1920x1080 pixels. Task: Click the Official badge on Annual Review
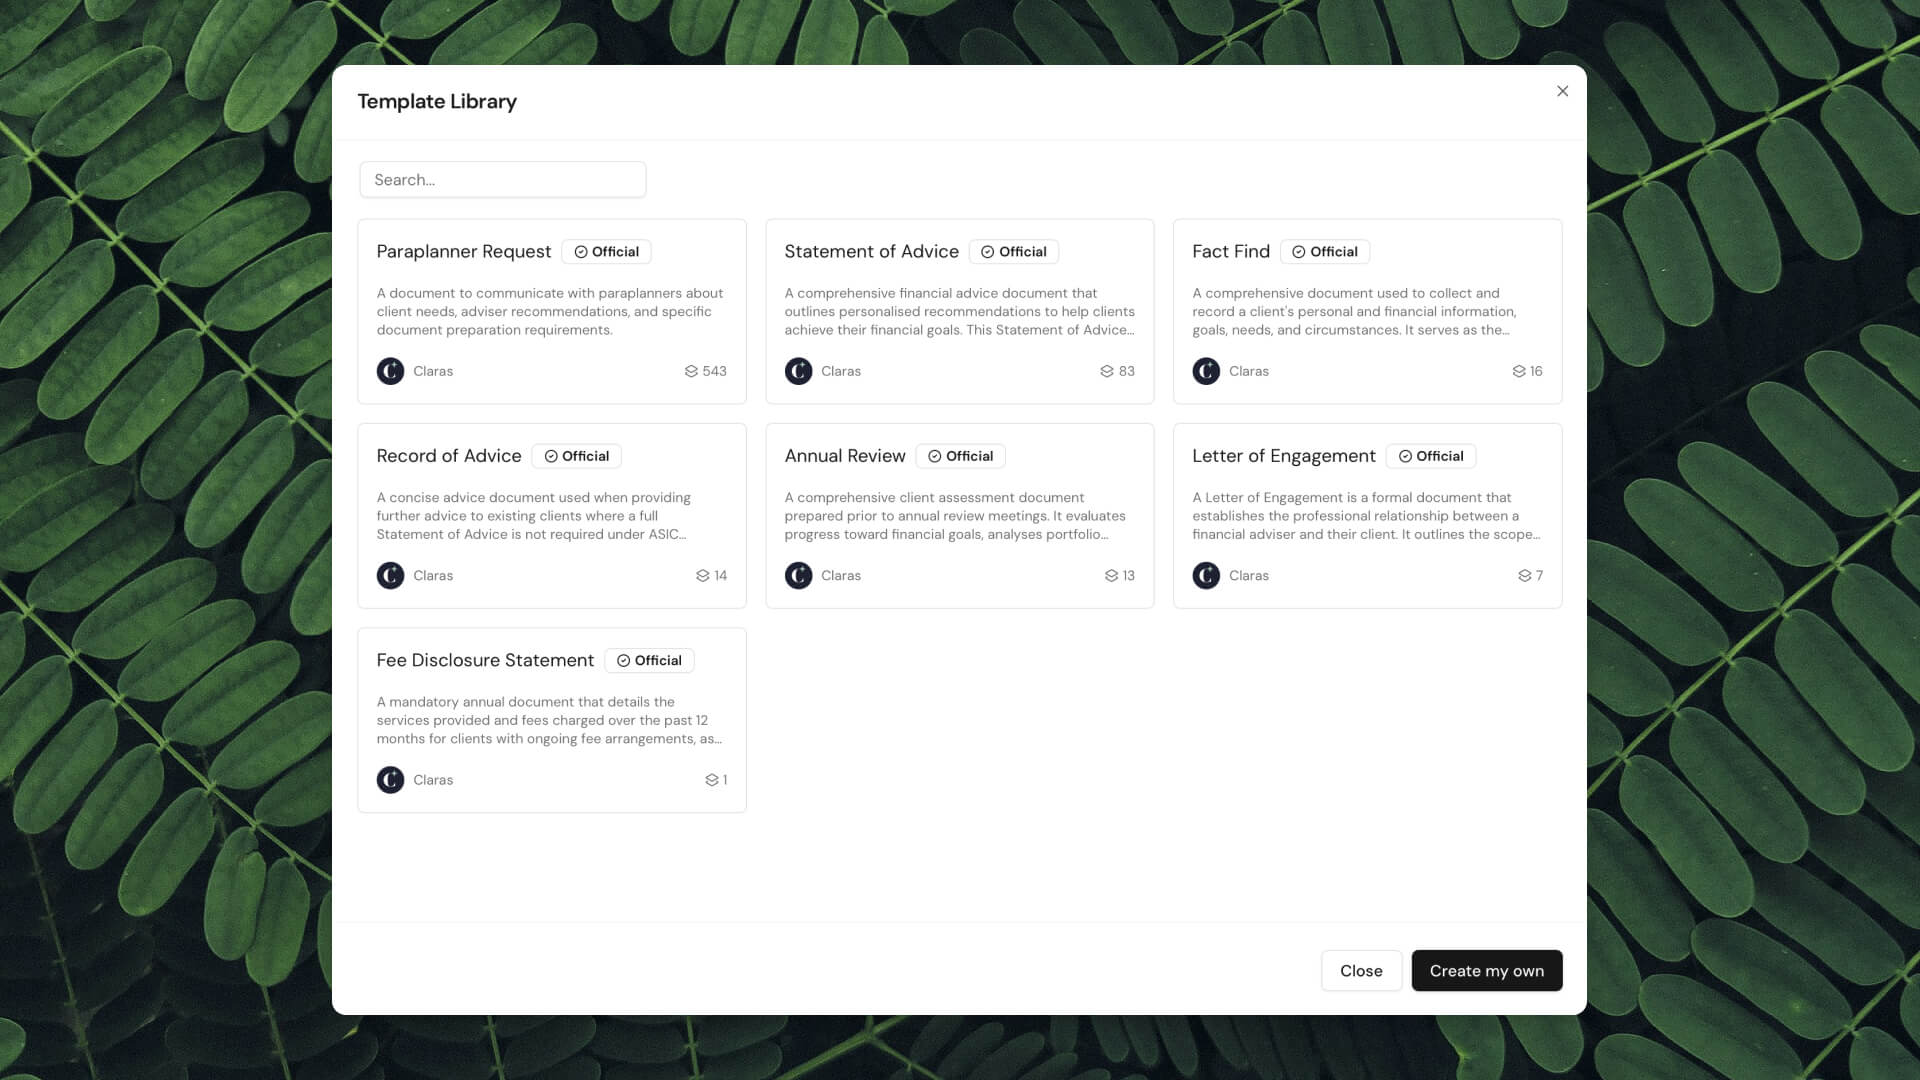point(960,455)
